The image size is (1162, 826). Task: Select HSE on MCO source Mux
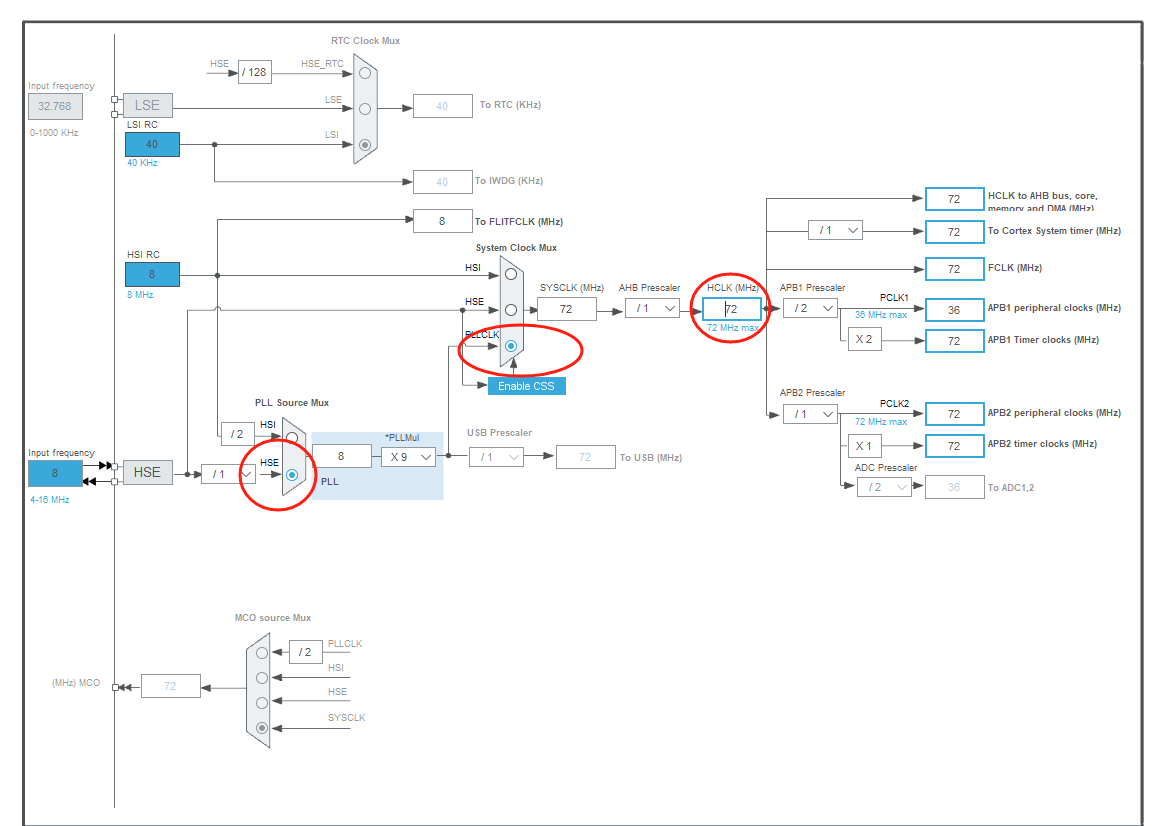262,702
